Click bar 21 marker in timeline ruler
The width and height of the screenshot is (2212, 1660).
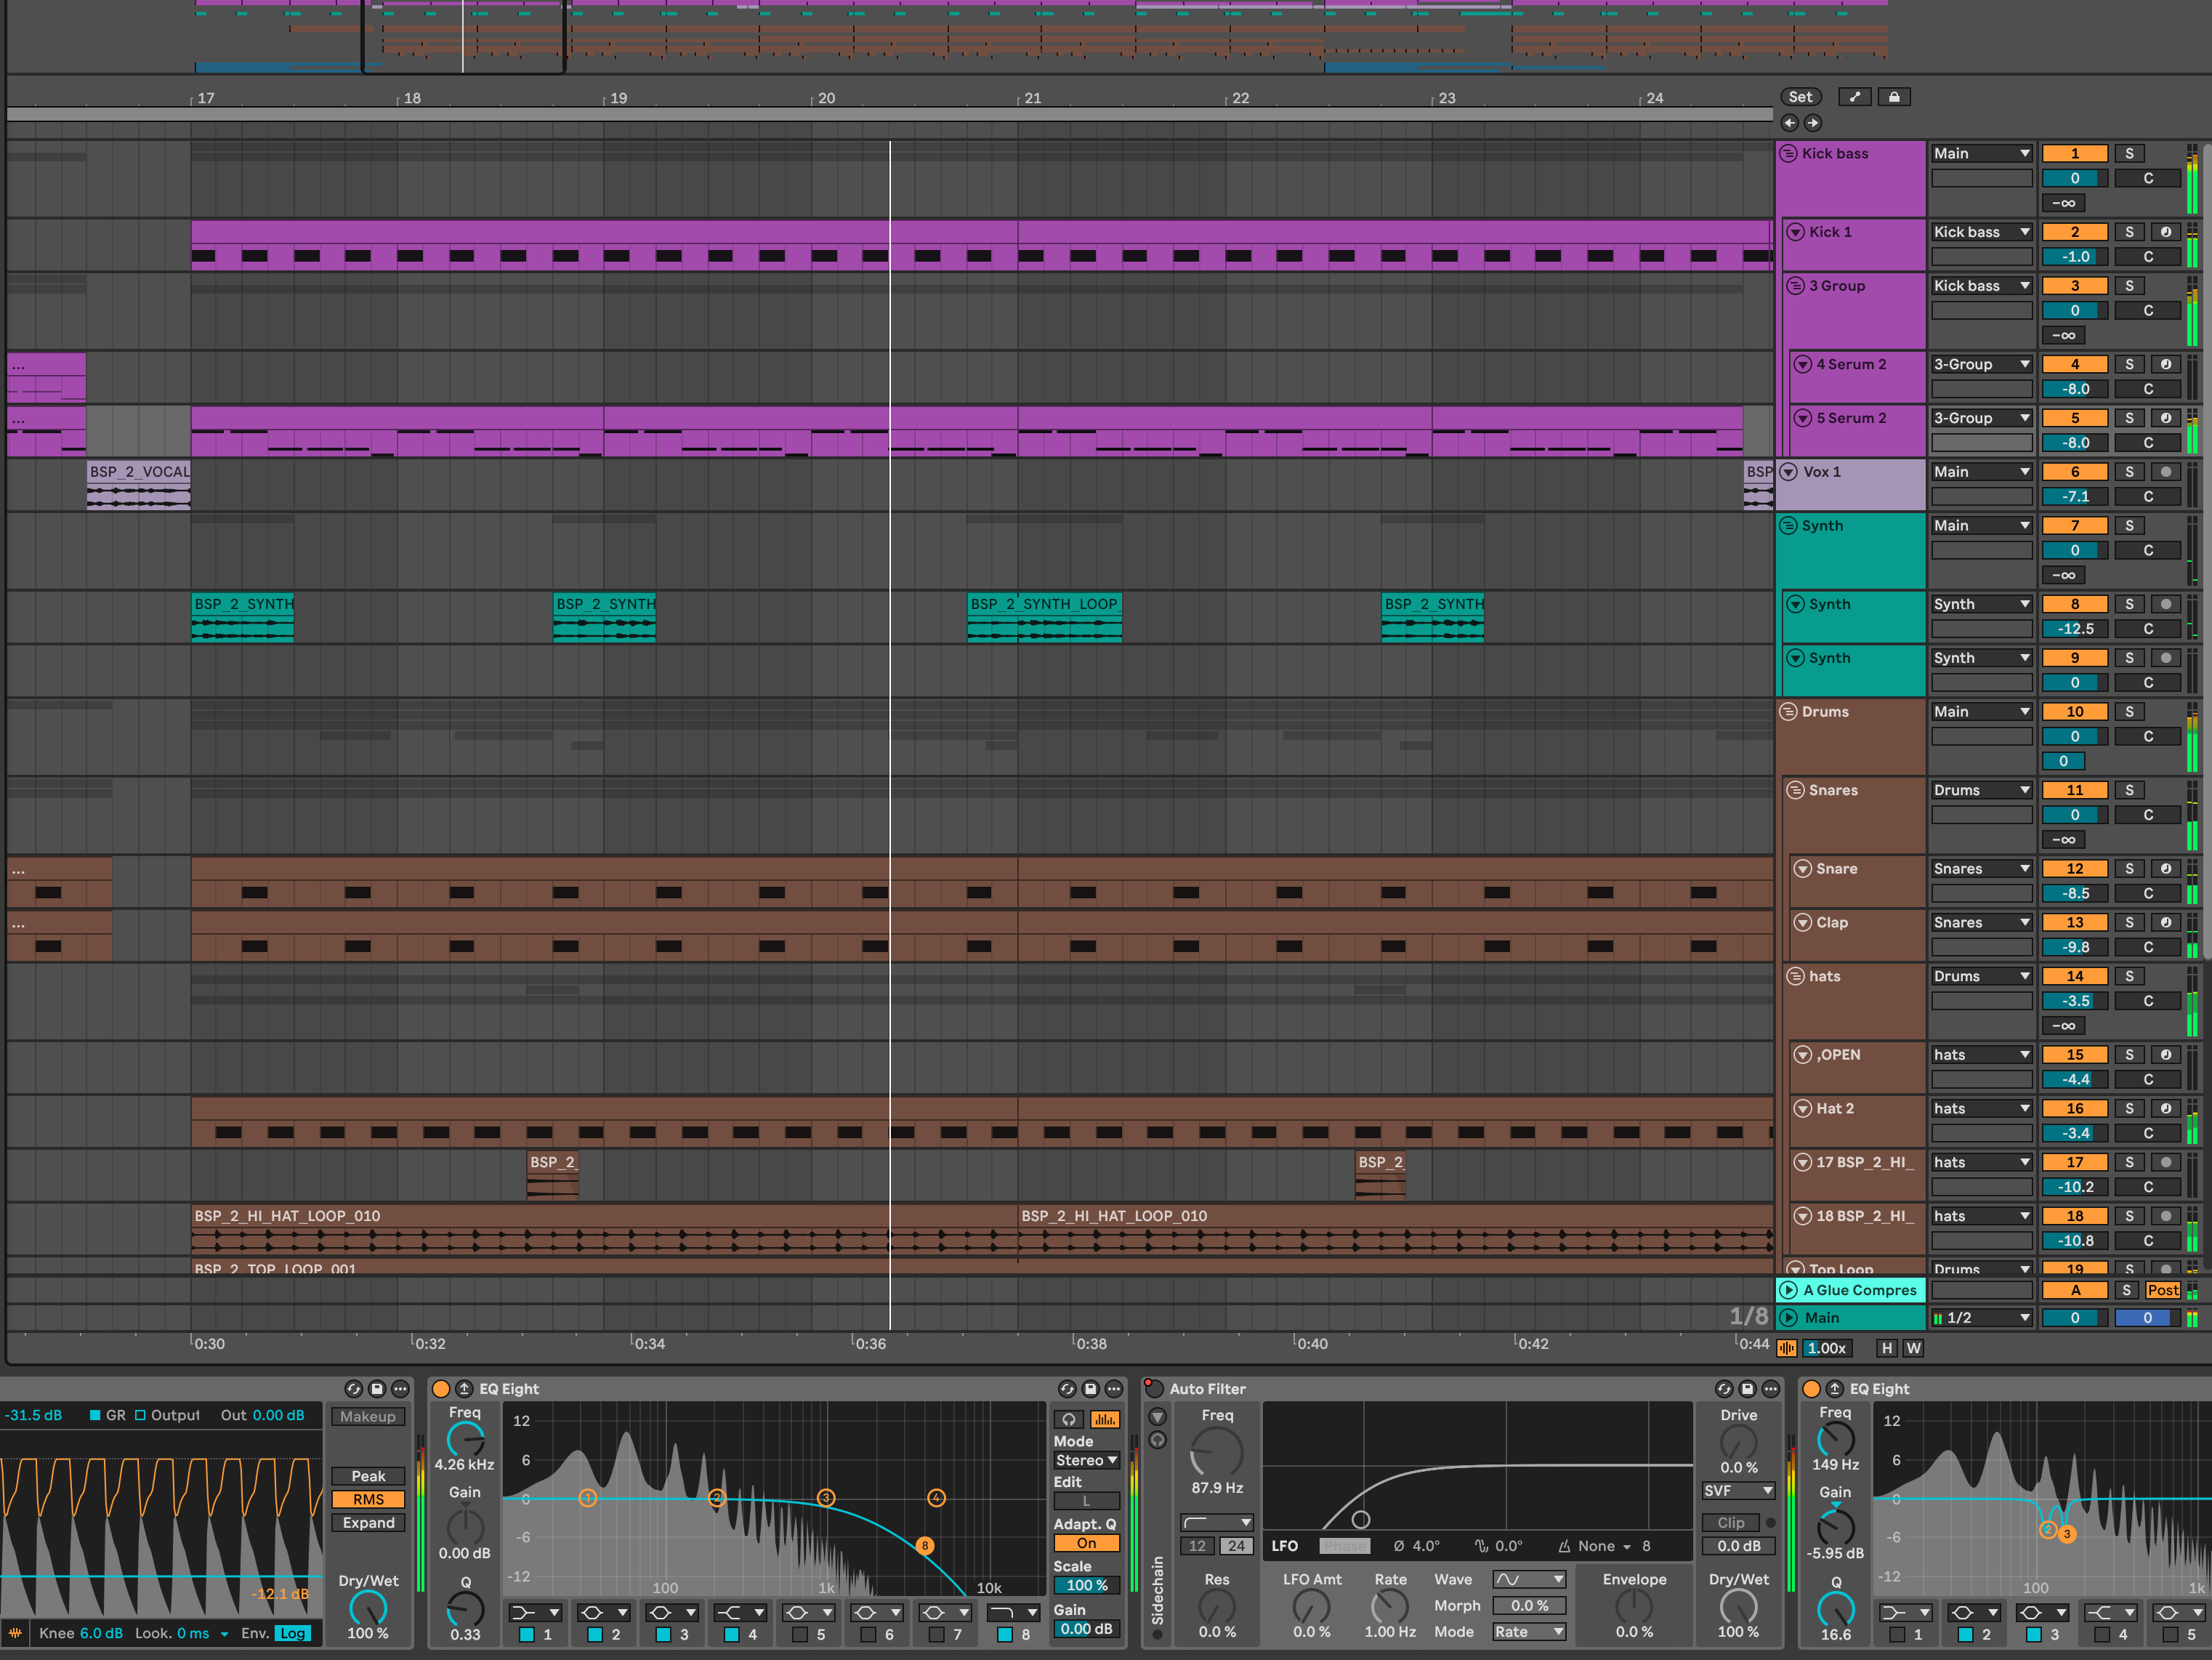pyautogui.click(x=1032, y=98)
